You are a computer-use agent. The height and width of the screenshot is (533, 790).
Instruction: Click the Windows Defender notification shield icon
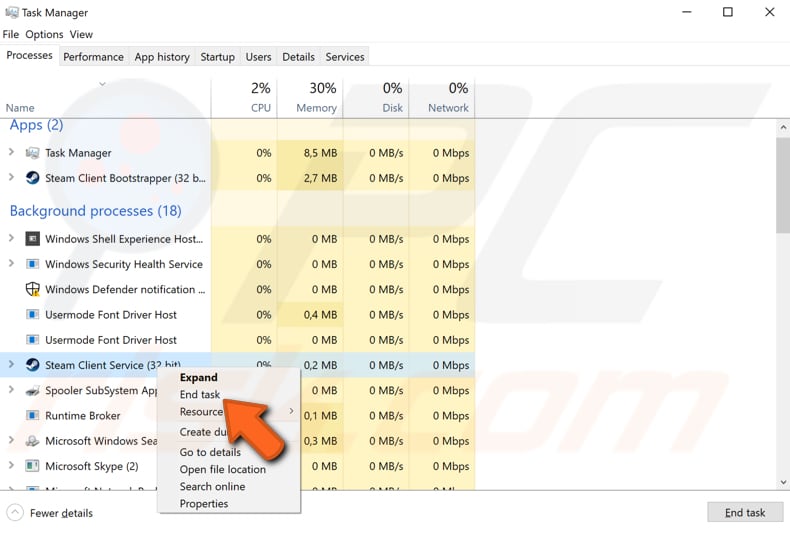click(32, 290)
